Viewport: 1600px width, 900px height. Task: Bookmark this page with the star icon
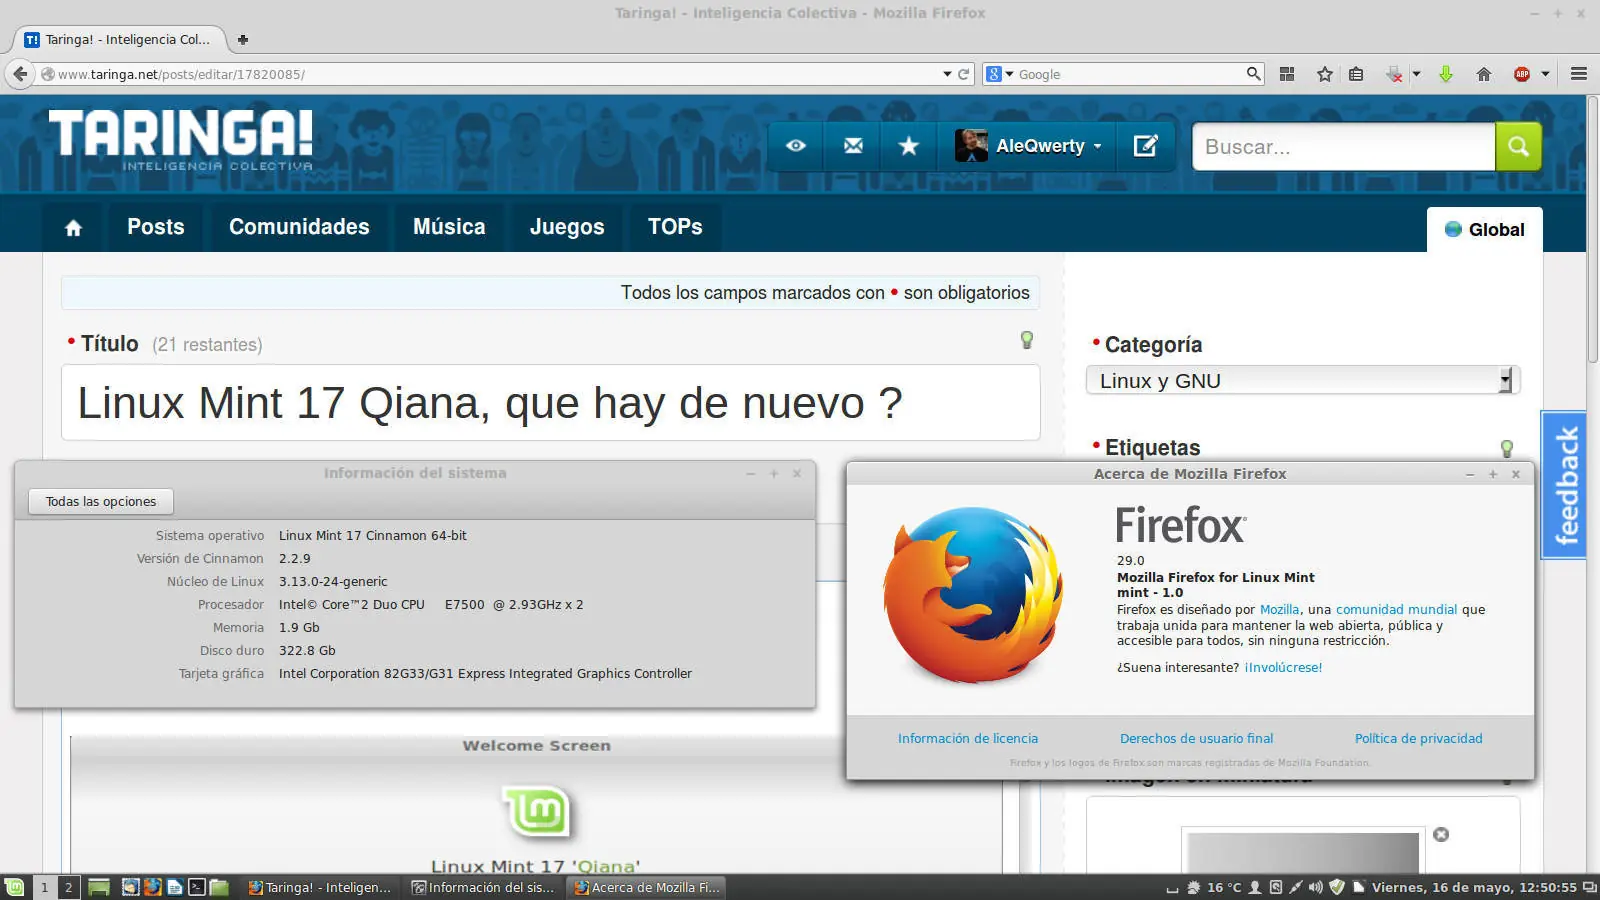click(x=1325, y=74)
